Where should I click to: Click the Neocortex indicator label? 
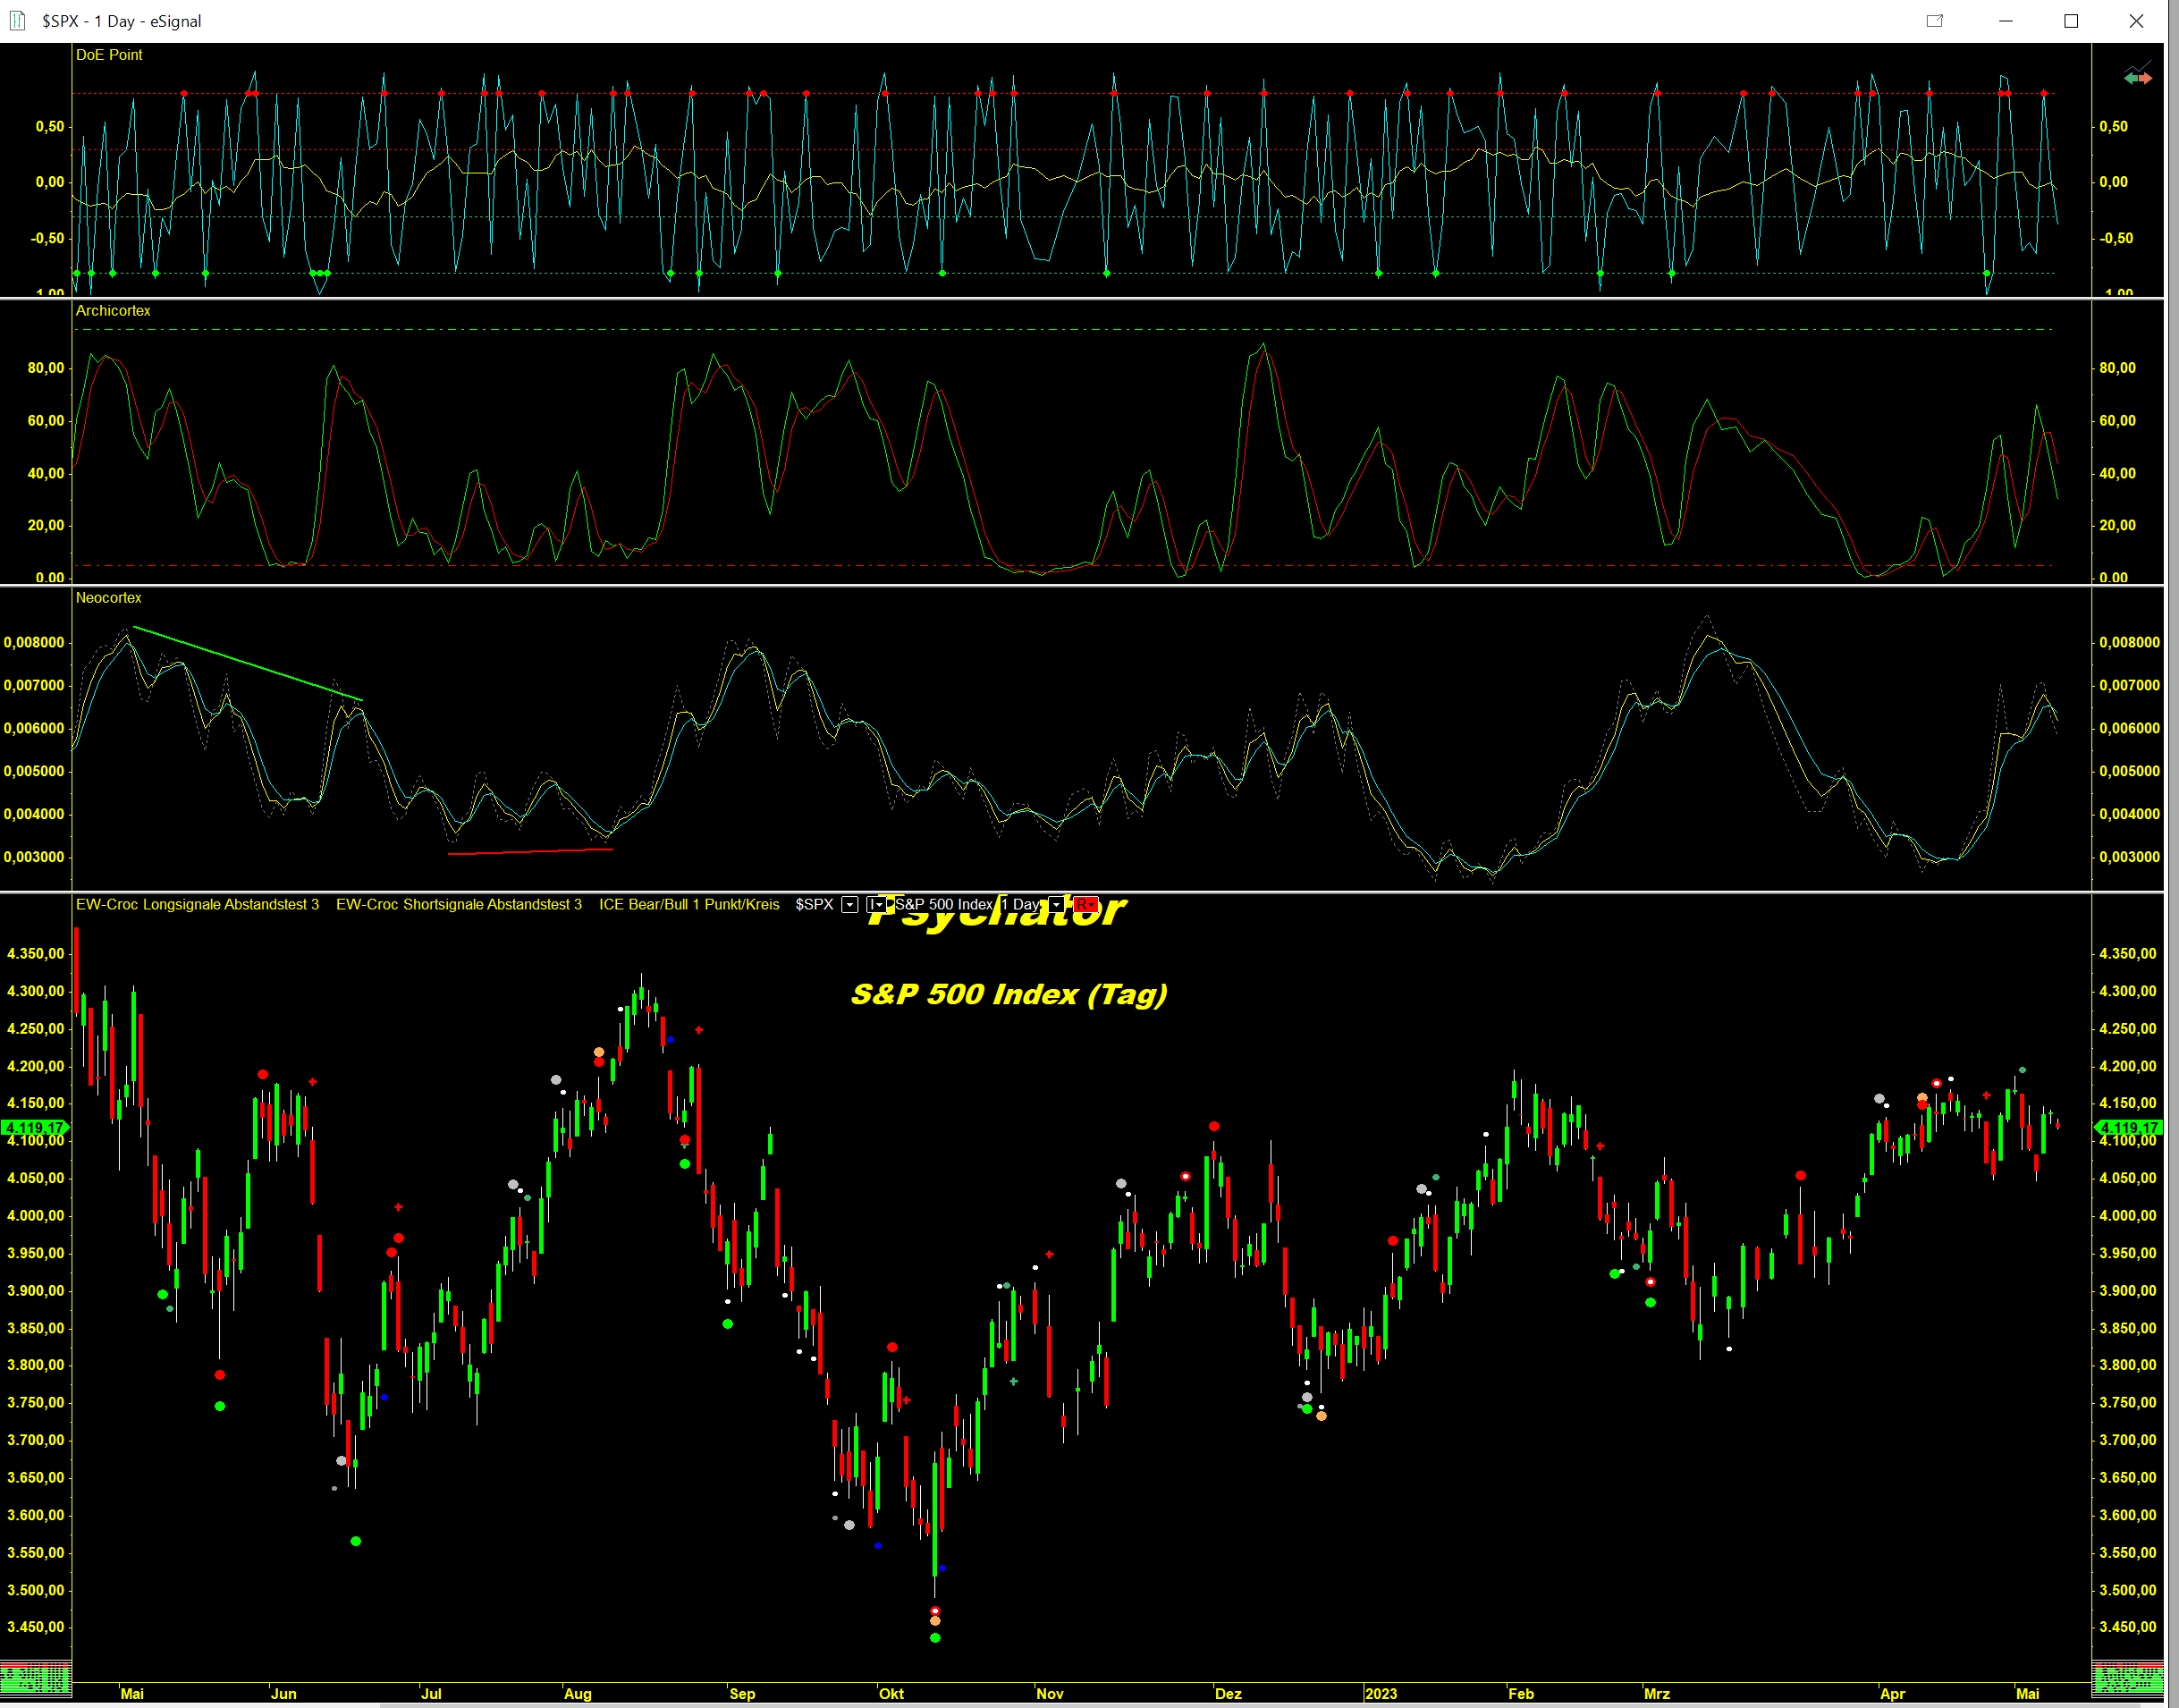pyautogui.click(x=109, y=598)
